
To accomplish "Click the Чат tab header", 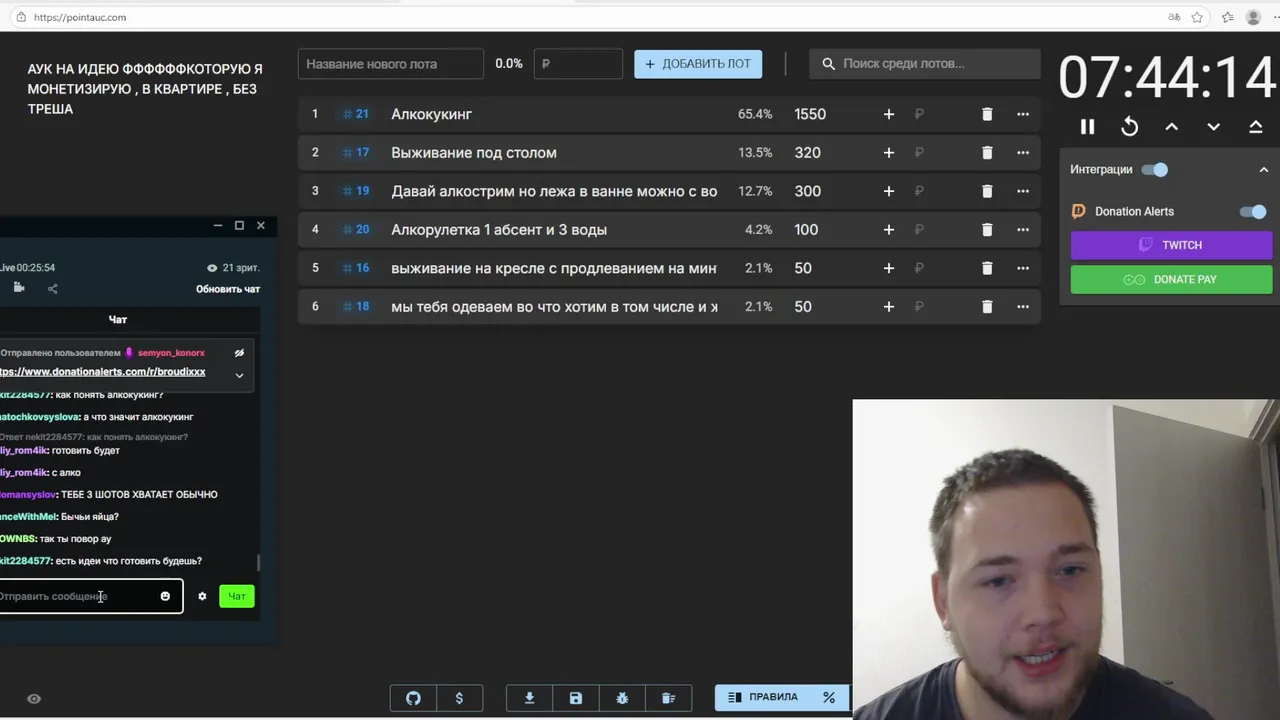I will (x=118, y=319).
